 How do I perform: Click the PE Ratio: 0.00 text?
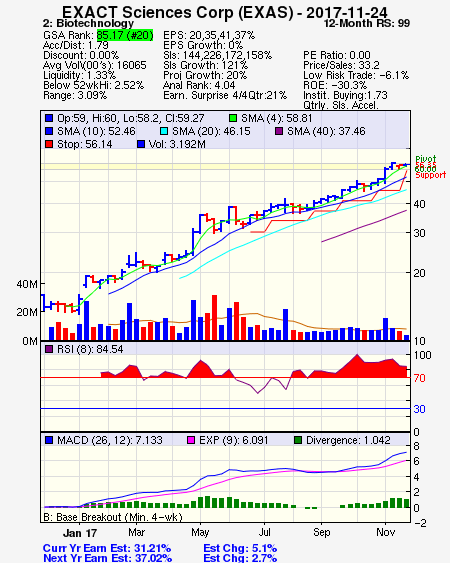(337, 55)
